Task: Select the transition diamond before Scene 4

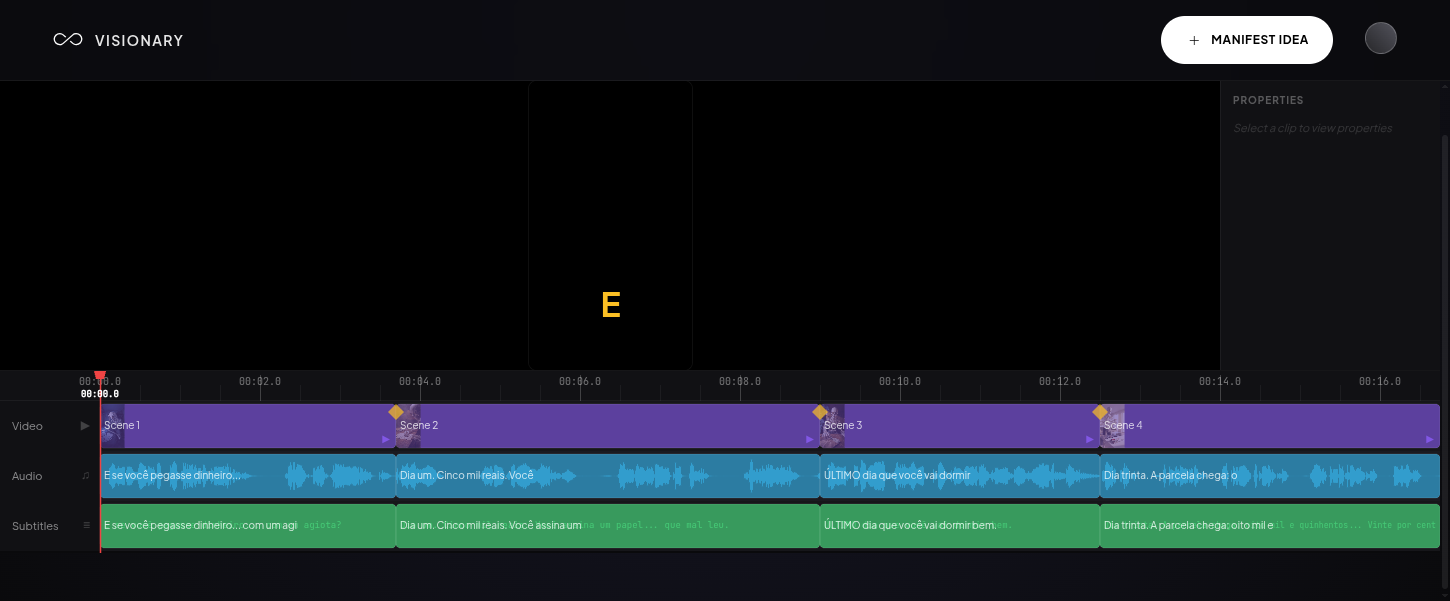Action: pyautogui.click(x=1100, y=412)
